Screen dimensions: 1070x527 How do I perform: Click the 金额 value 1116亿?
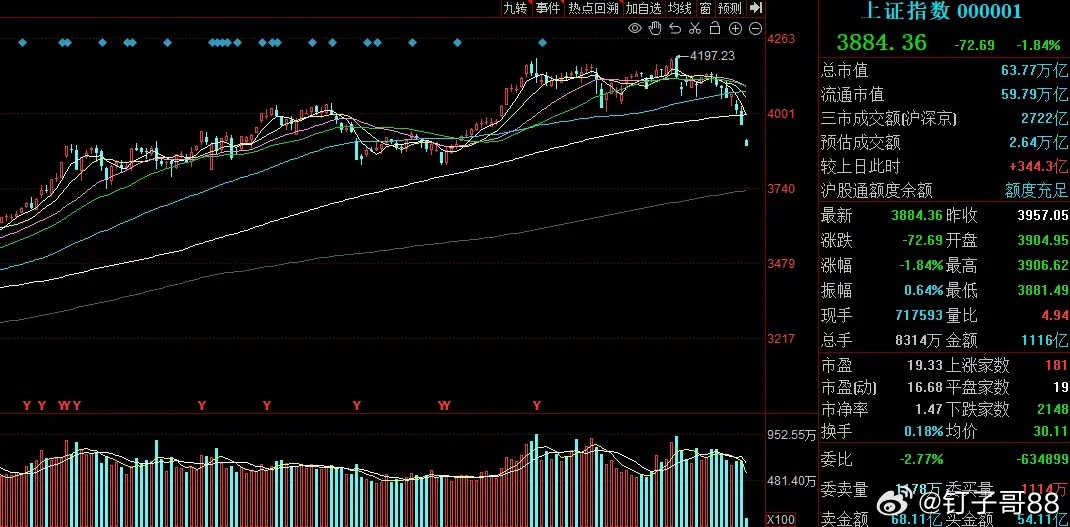tap(1046, 339)
